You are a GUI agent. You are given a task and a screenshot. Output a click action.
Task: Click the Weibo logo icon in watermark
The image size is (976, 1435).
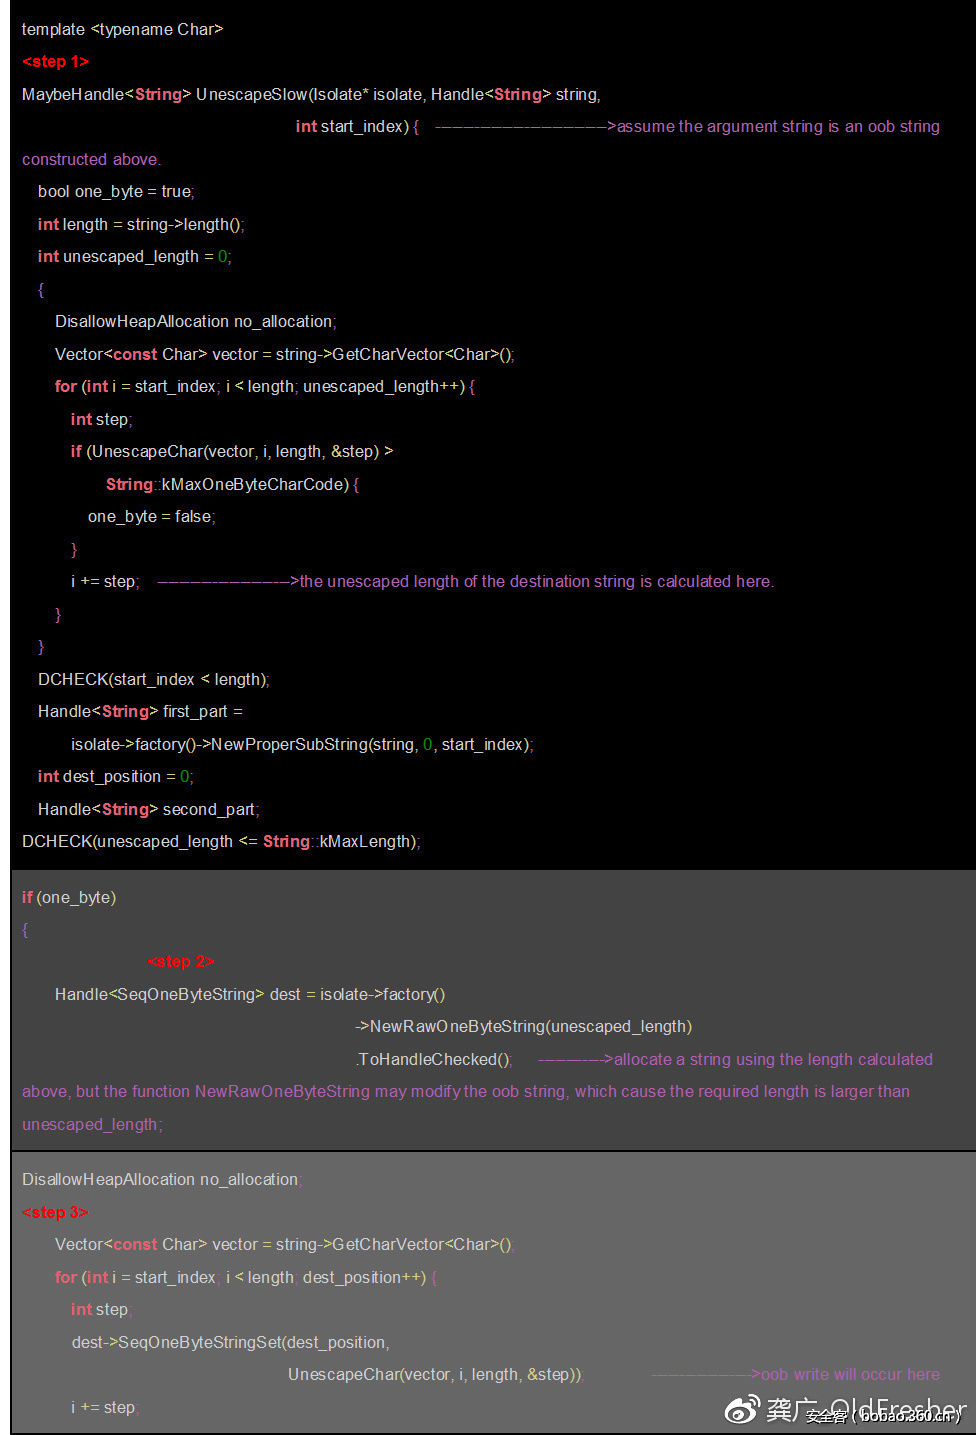741,1410
